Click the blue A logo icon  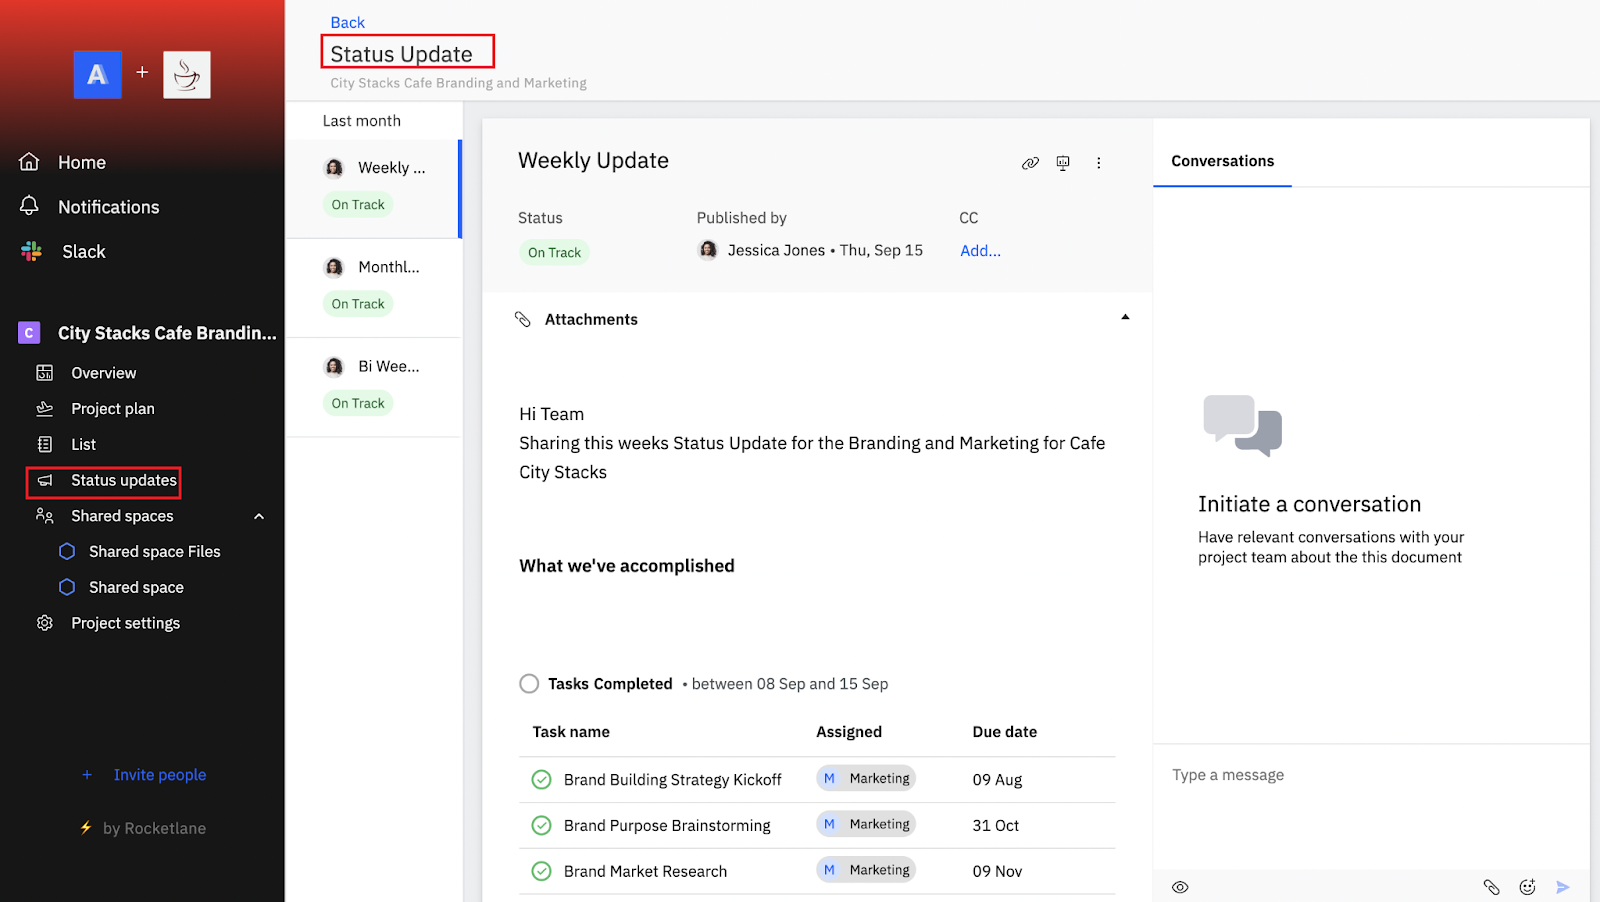[97, 74]
